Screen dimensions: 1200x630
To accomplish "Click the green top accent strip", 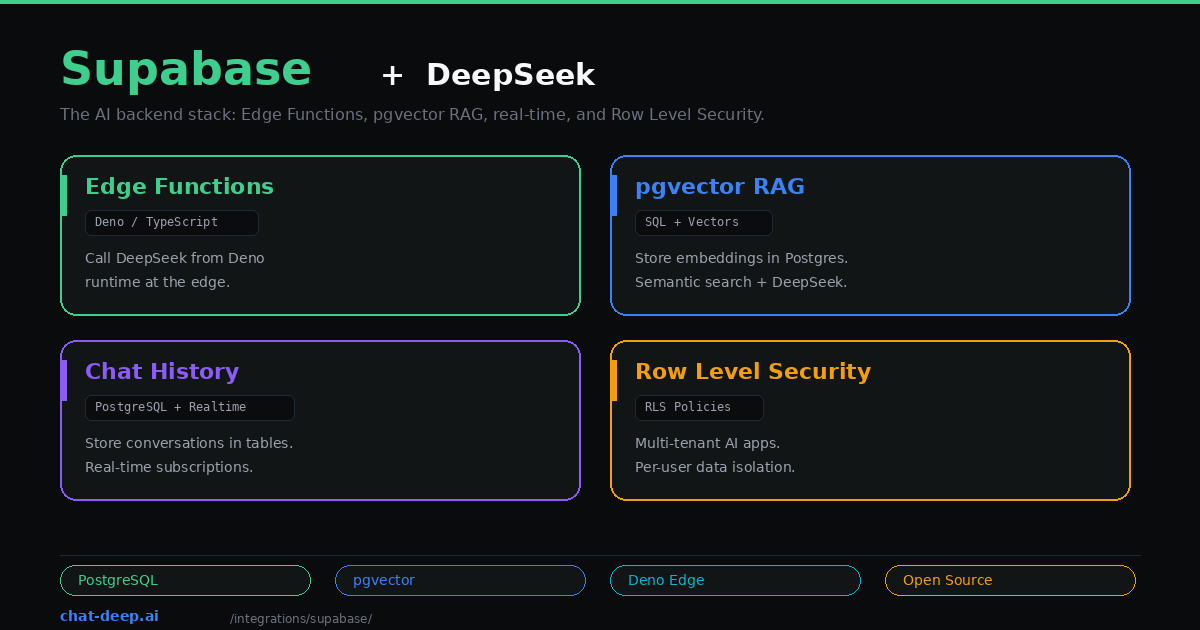I will pos(600,2).
